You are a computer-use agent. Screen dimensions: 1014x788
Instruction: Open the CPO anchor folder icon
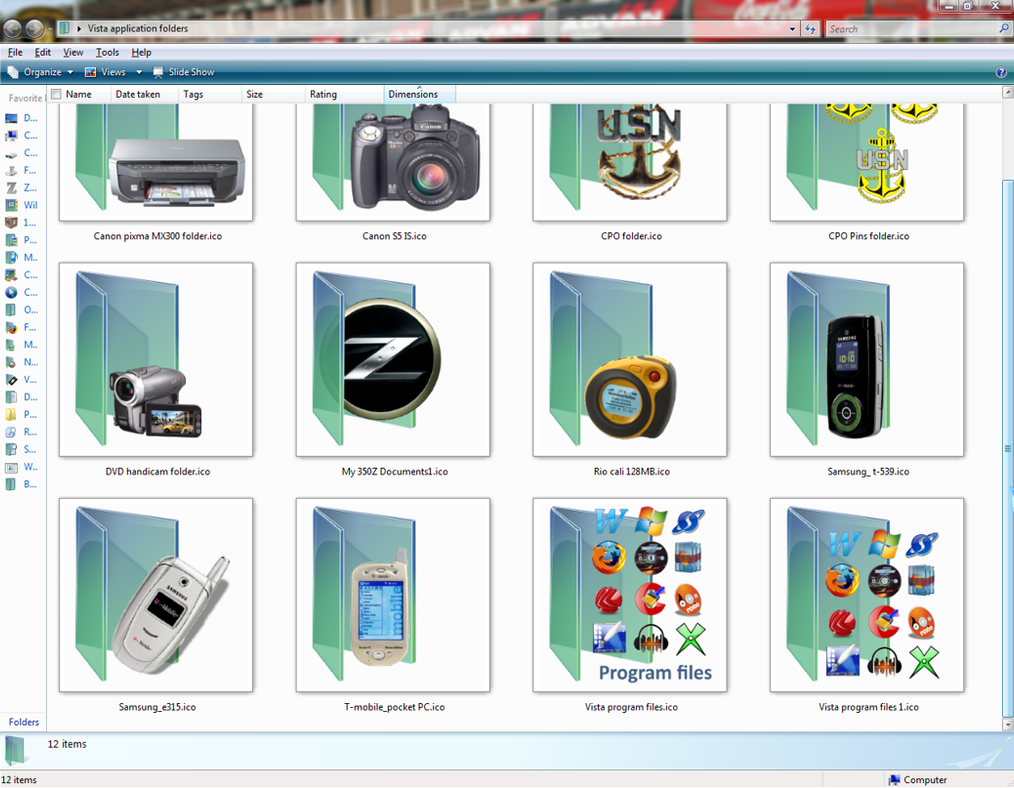point(630,160)
